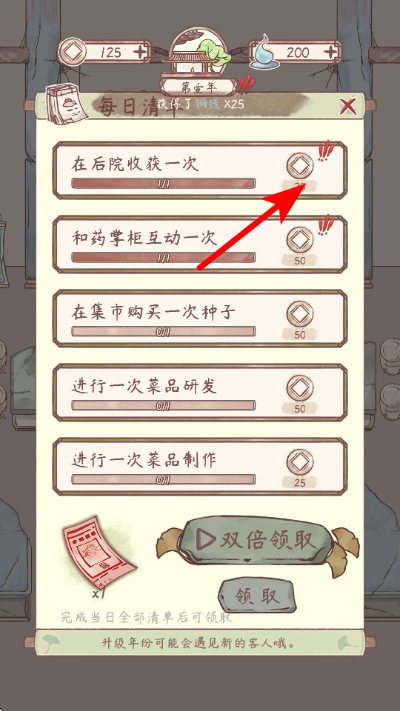
Task: Claim coin reward for 在后院收获一次
Action: tap(300, 166)
